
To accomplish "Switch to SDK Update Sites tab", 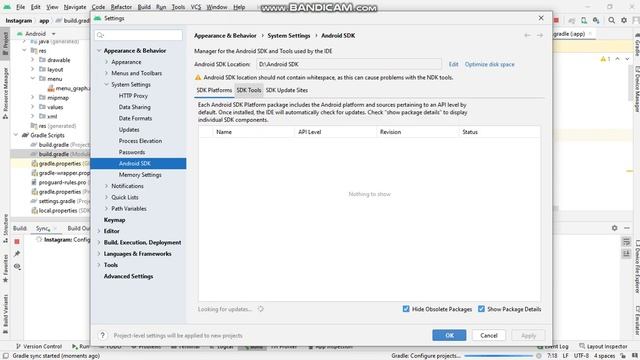I will pos(287,90).
